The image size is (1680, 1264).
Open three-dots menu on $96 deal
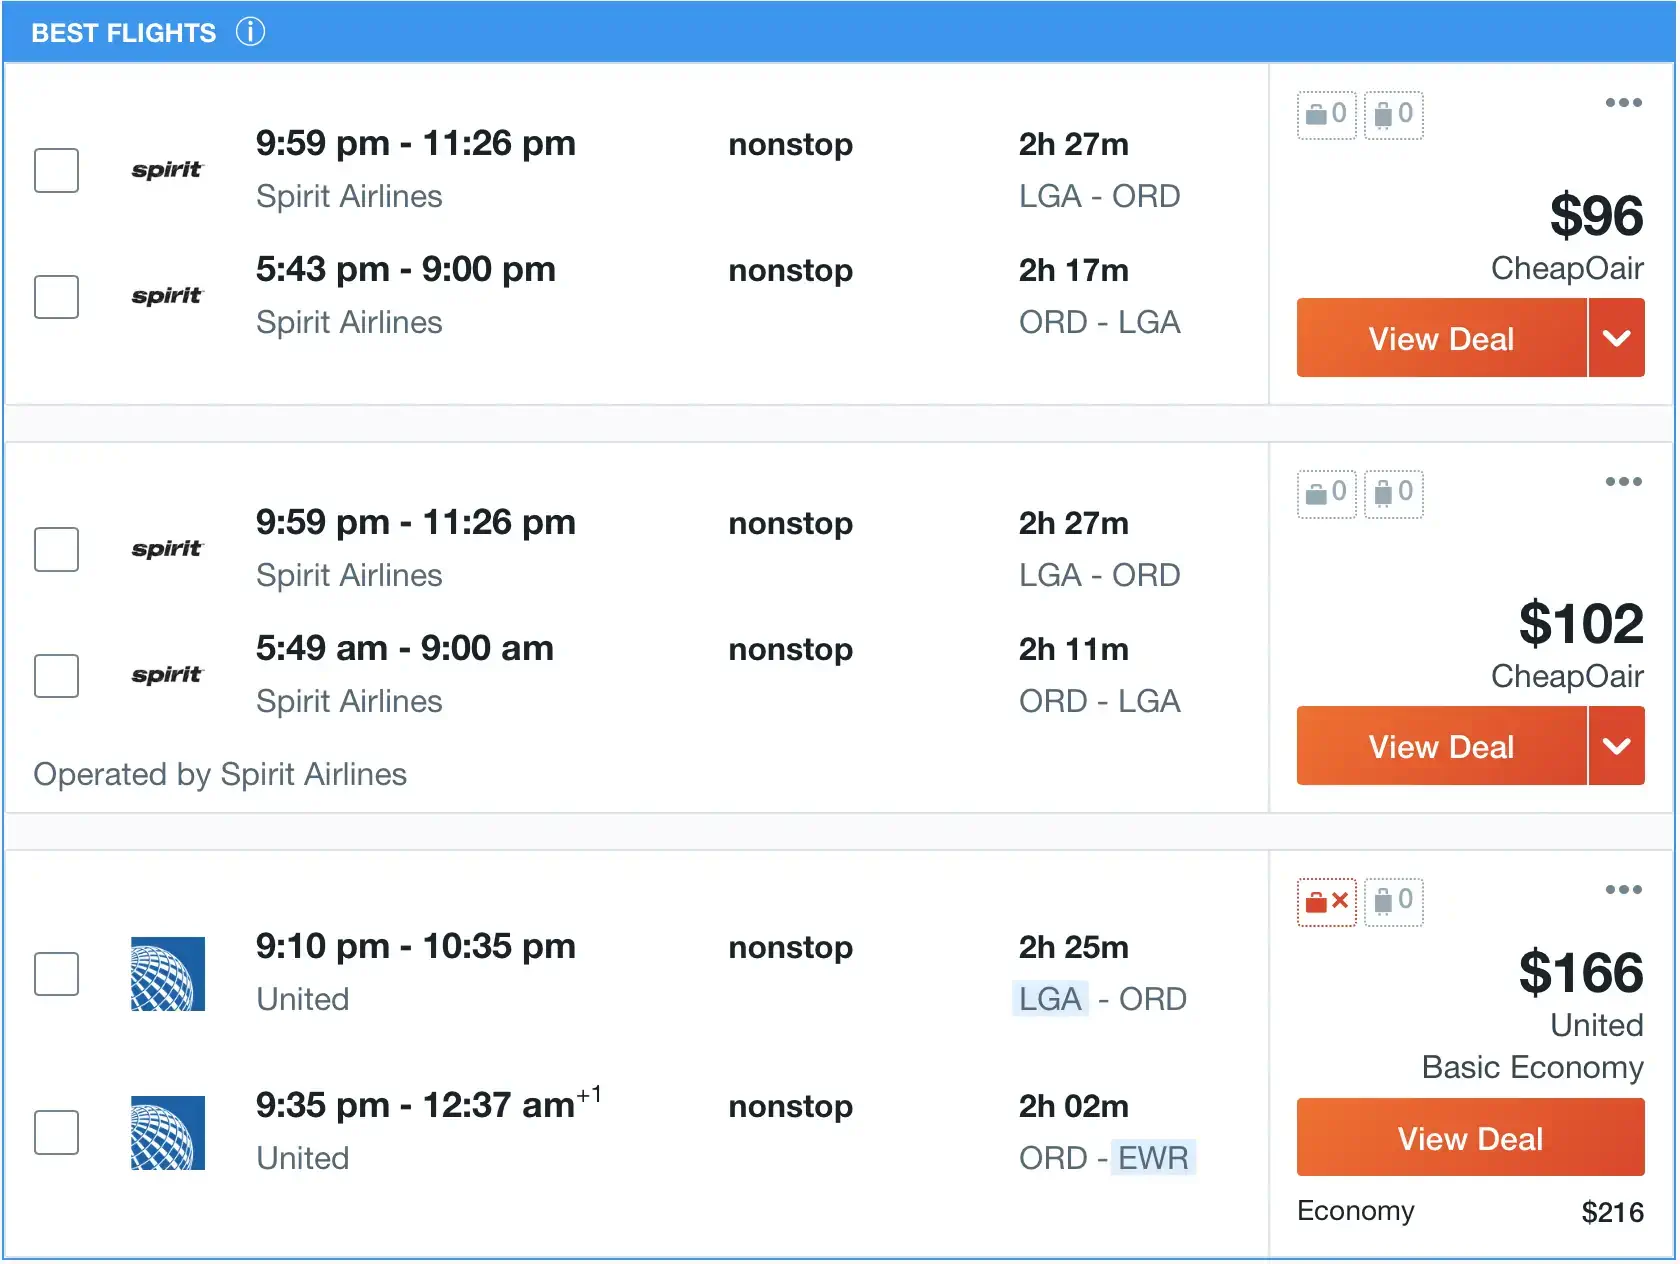pos(1622,102)
